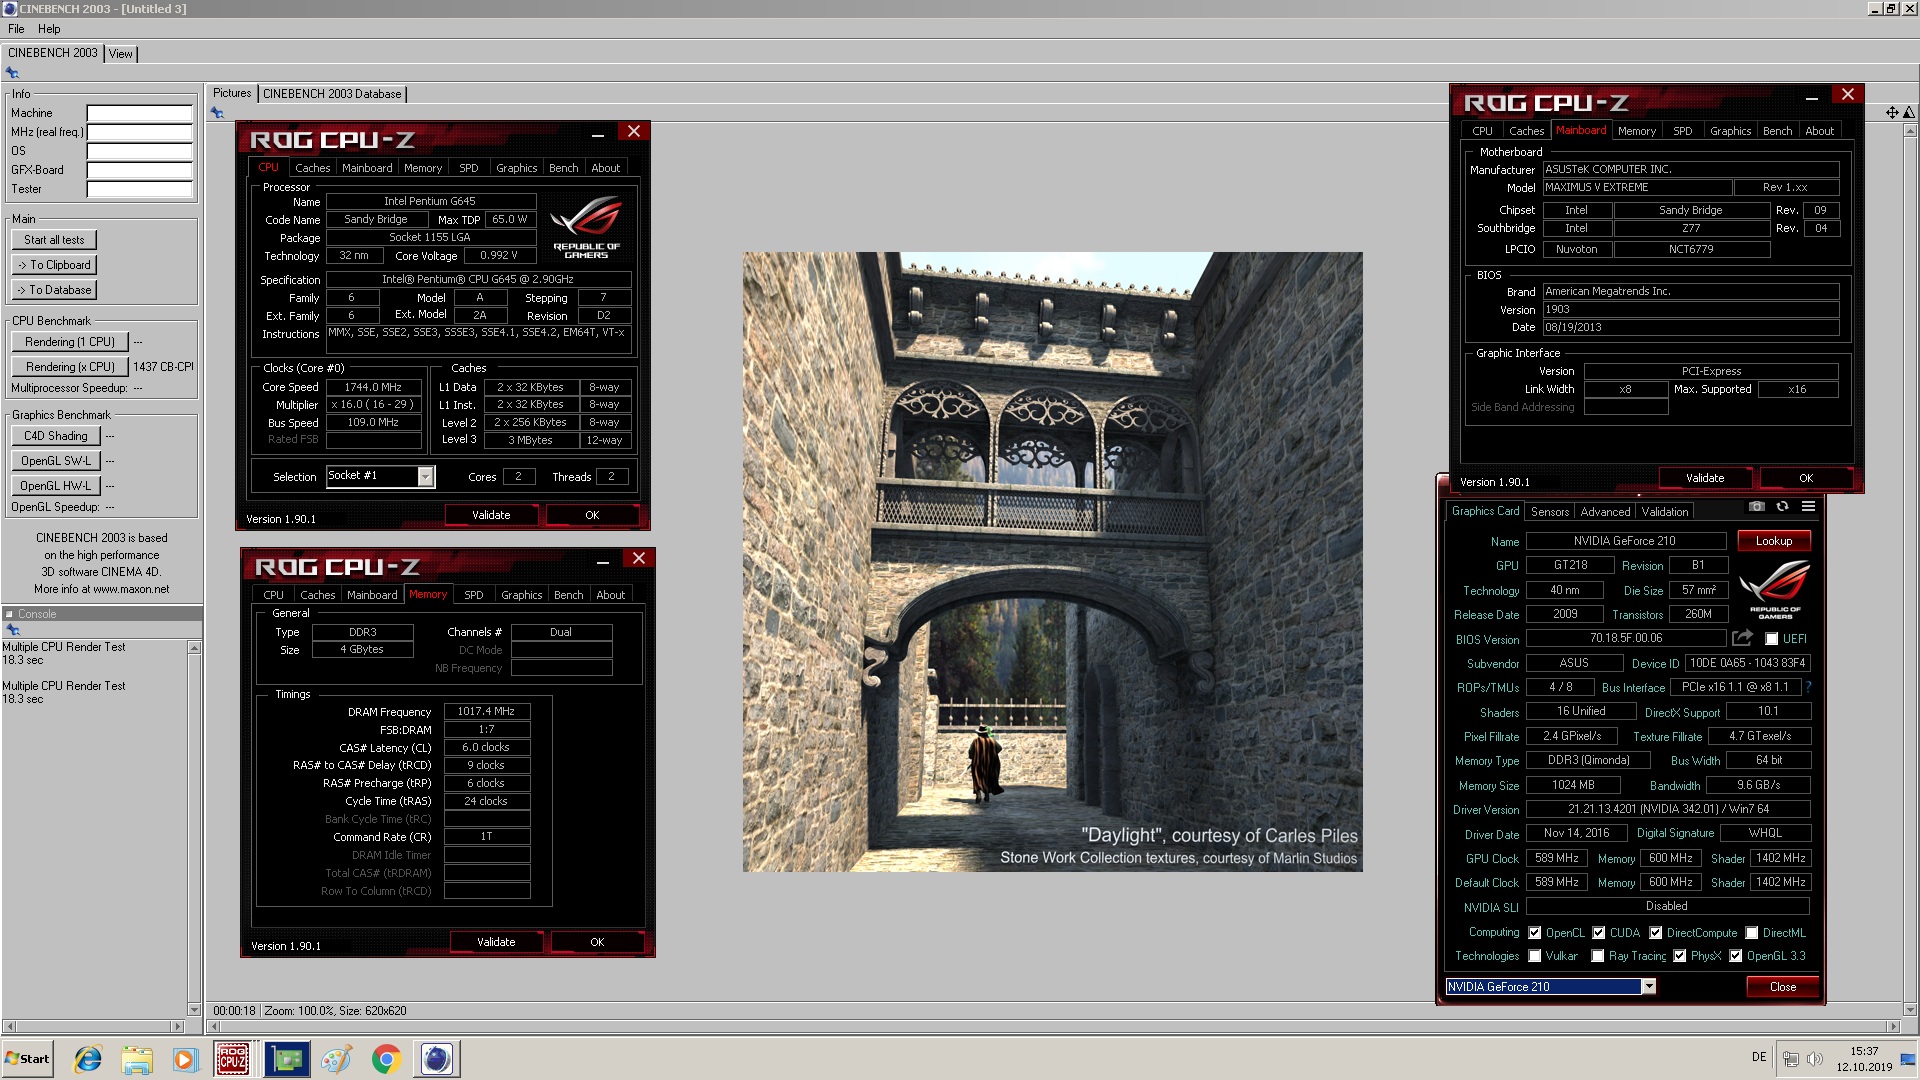Image resolution: width=1920 pixels, height=1080 pixels.
Task: Open Paint from the taskbar
Action: pos(336,1059)
